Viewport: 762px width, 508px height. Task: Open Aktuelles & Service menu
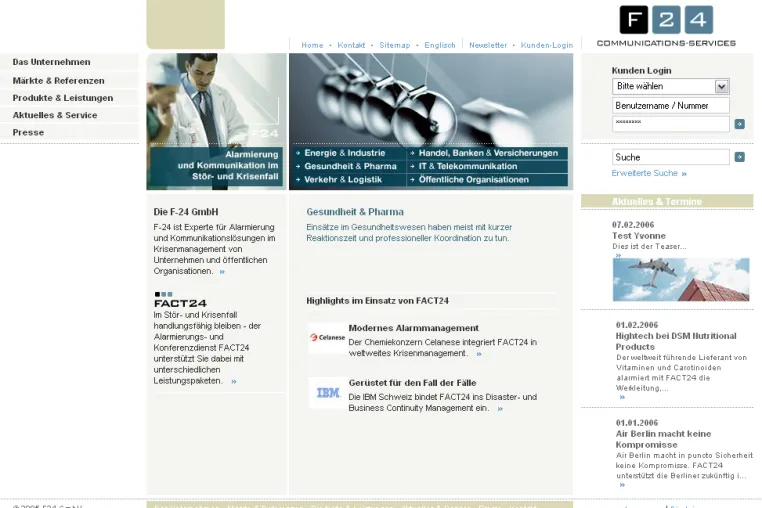point(55,115)
